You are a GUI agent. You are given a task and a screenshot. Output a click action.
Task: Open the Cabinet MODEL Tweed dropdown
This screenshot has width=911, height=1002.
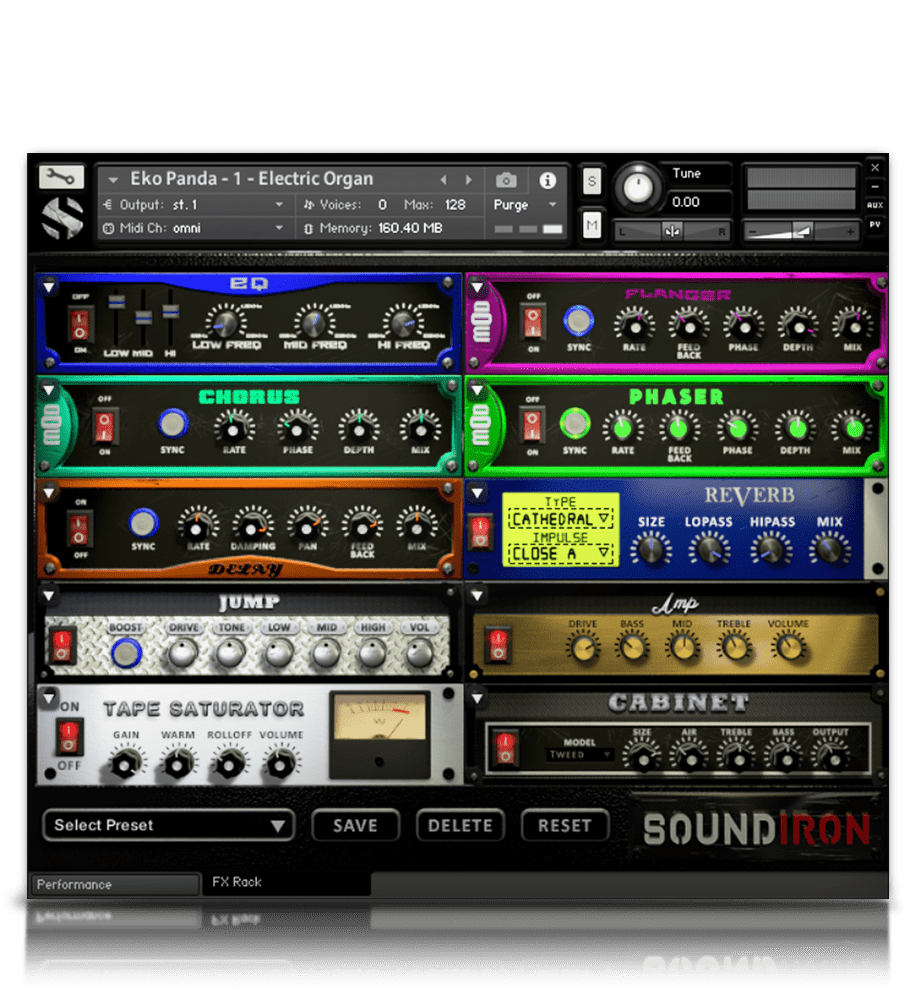tap(579, 755)
